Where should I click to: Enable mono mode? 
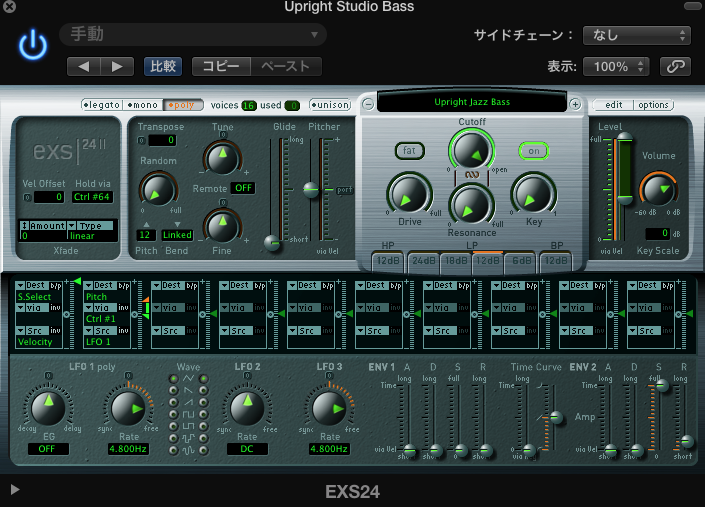pos(143,105)
